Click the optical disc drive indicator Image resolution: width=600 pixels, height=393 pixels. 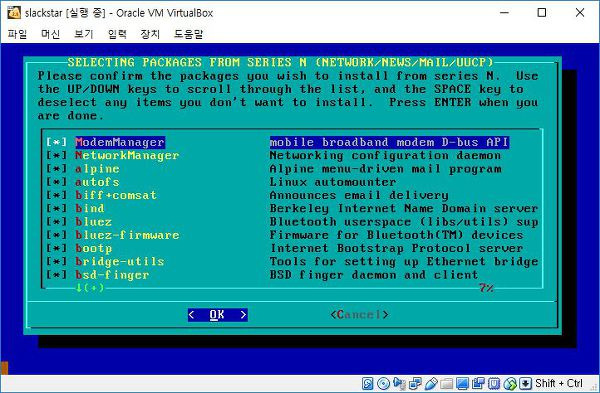click(383, 383)
